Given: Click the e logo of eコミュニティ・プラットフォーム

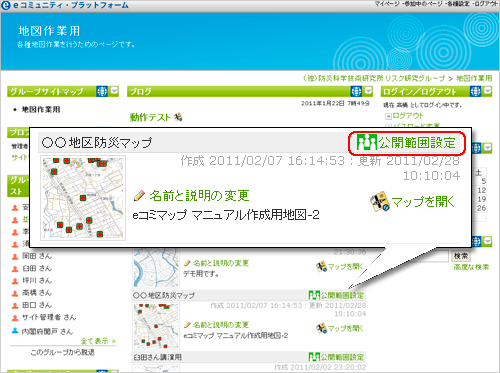Looking at the screenshot, I should coord(6,5).
